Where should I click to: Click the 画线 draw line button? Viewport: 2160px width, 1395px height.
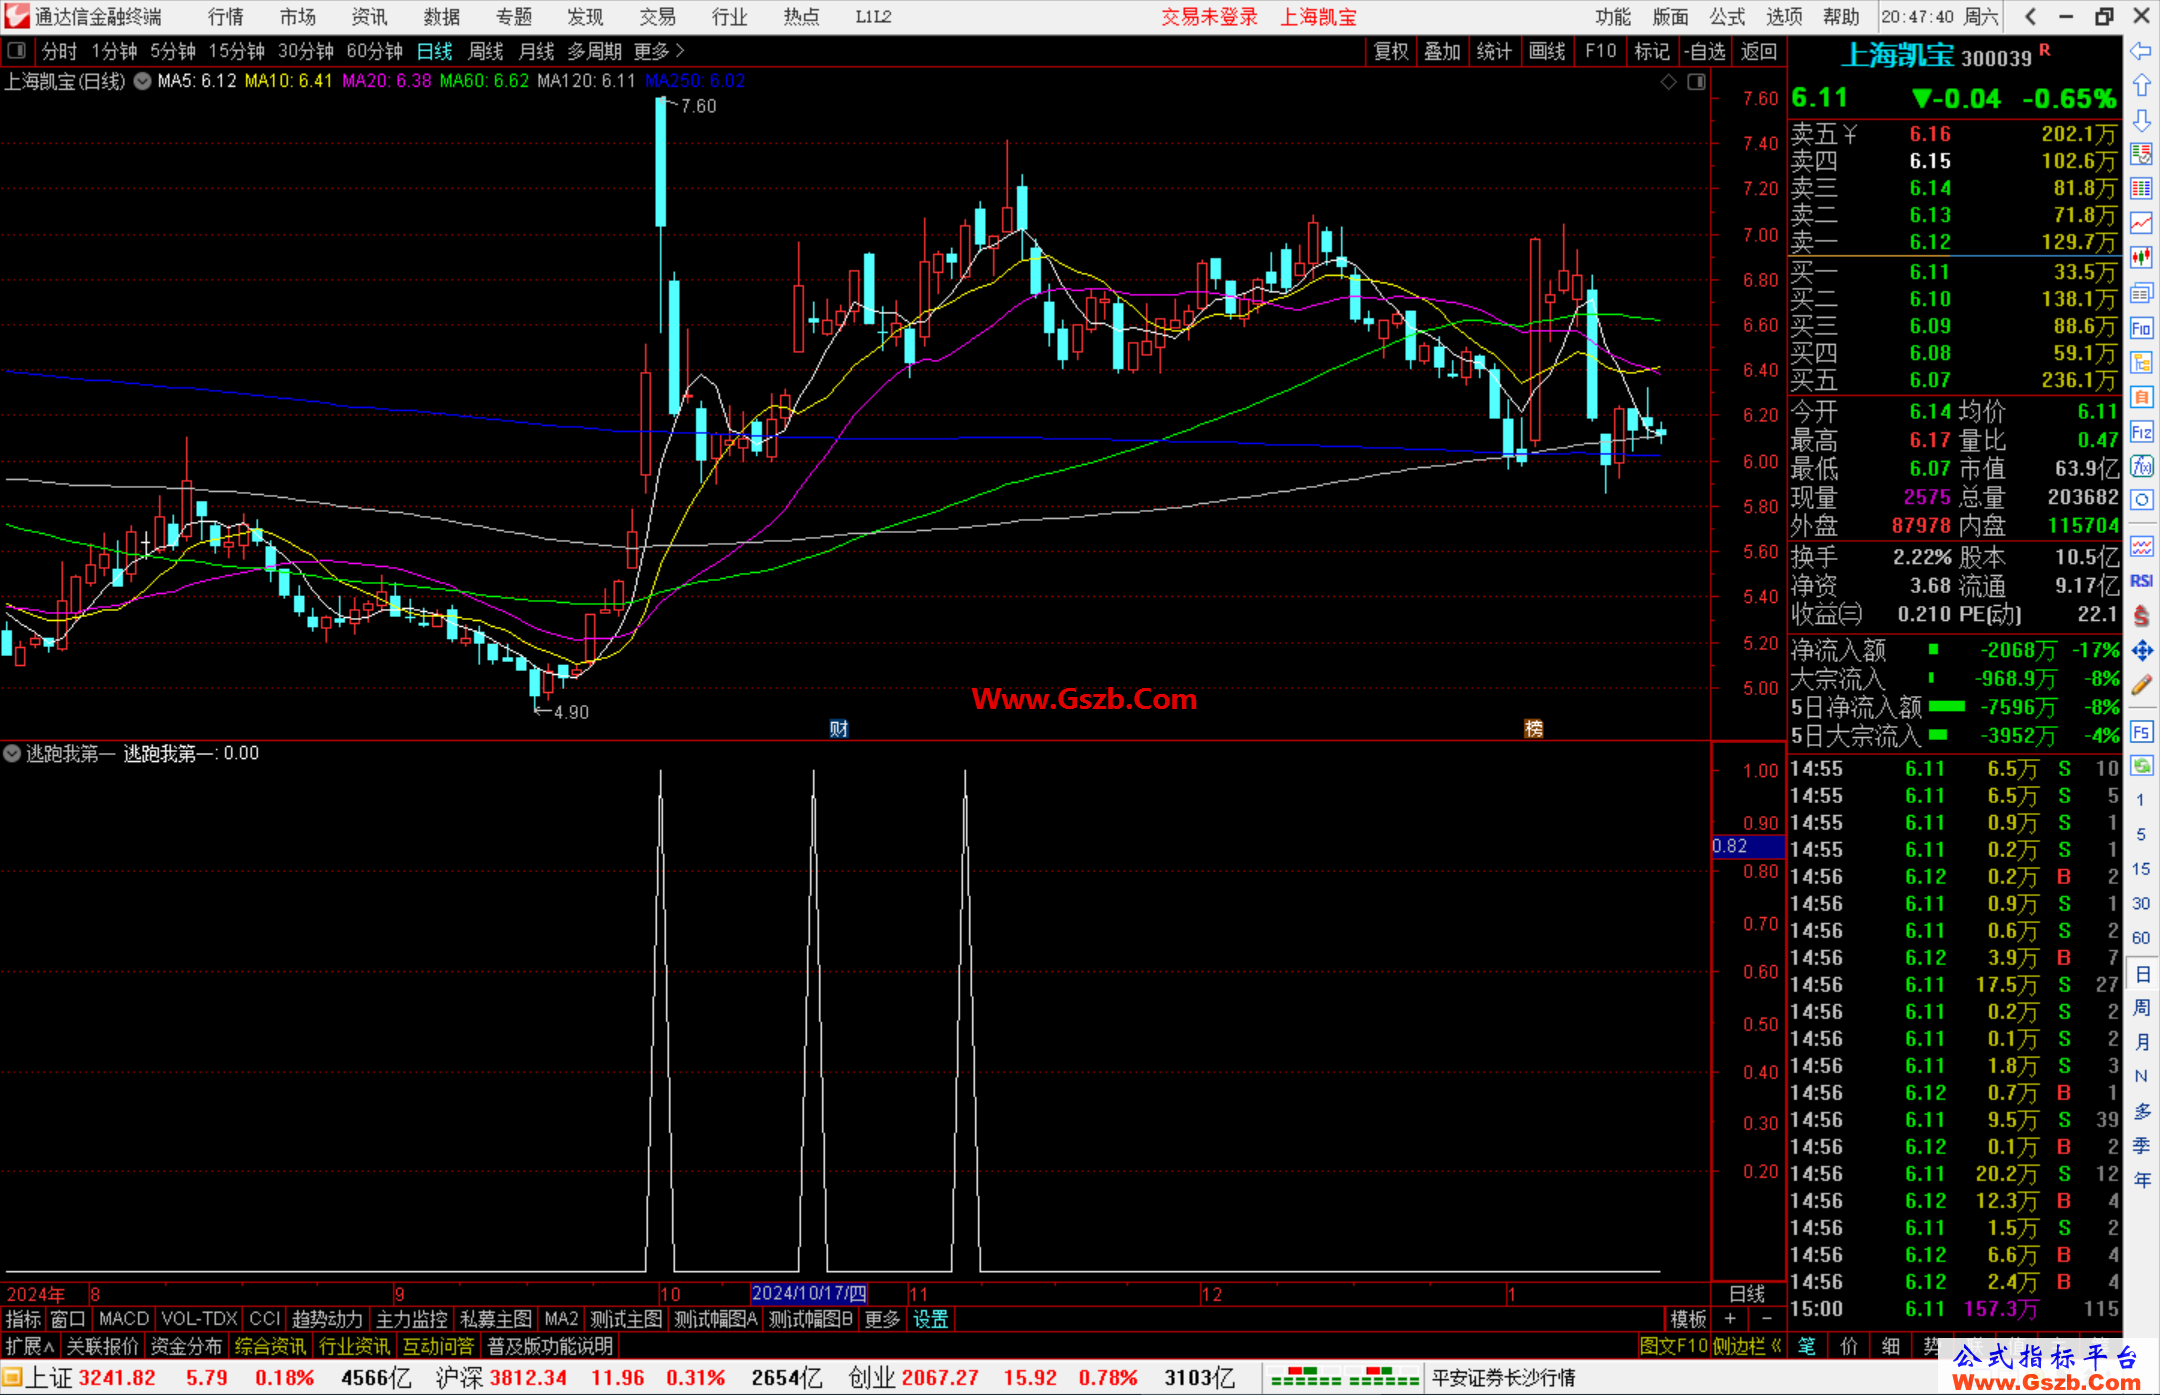(1547, 51)
